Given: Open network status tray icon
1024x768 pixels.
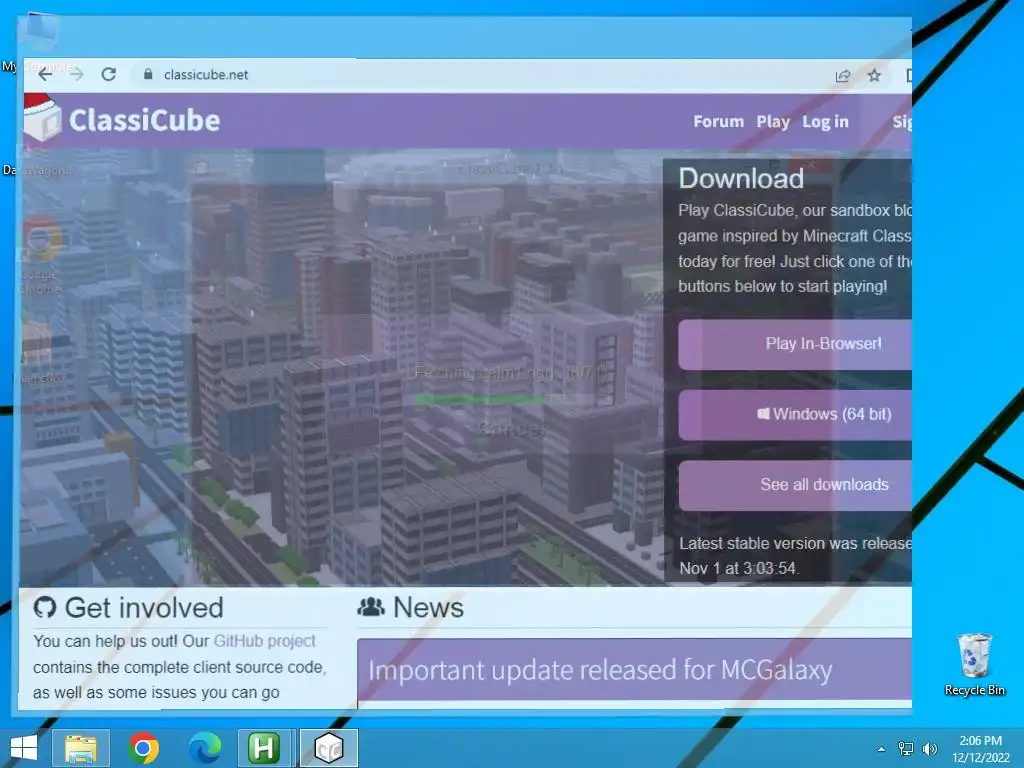Looking at the screenshot, I should click(906, 749).
